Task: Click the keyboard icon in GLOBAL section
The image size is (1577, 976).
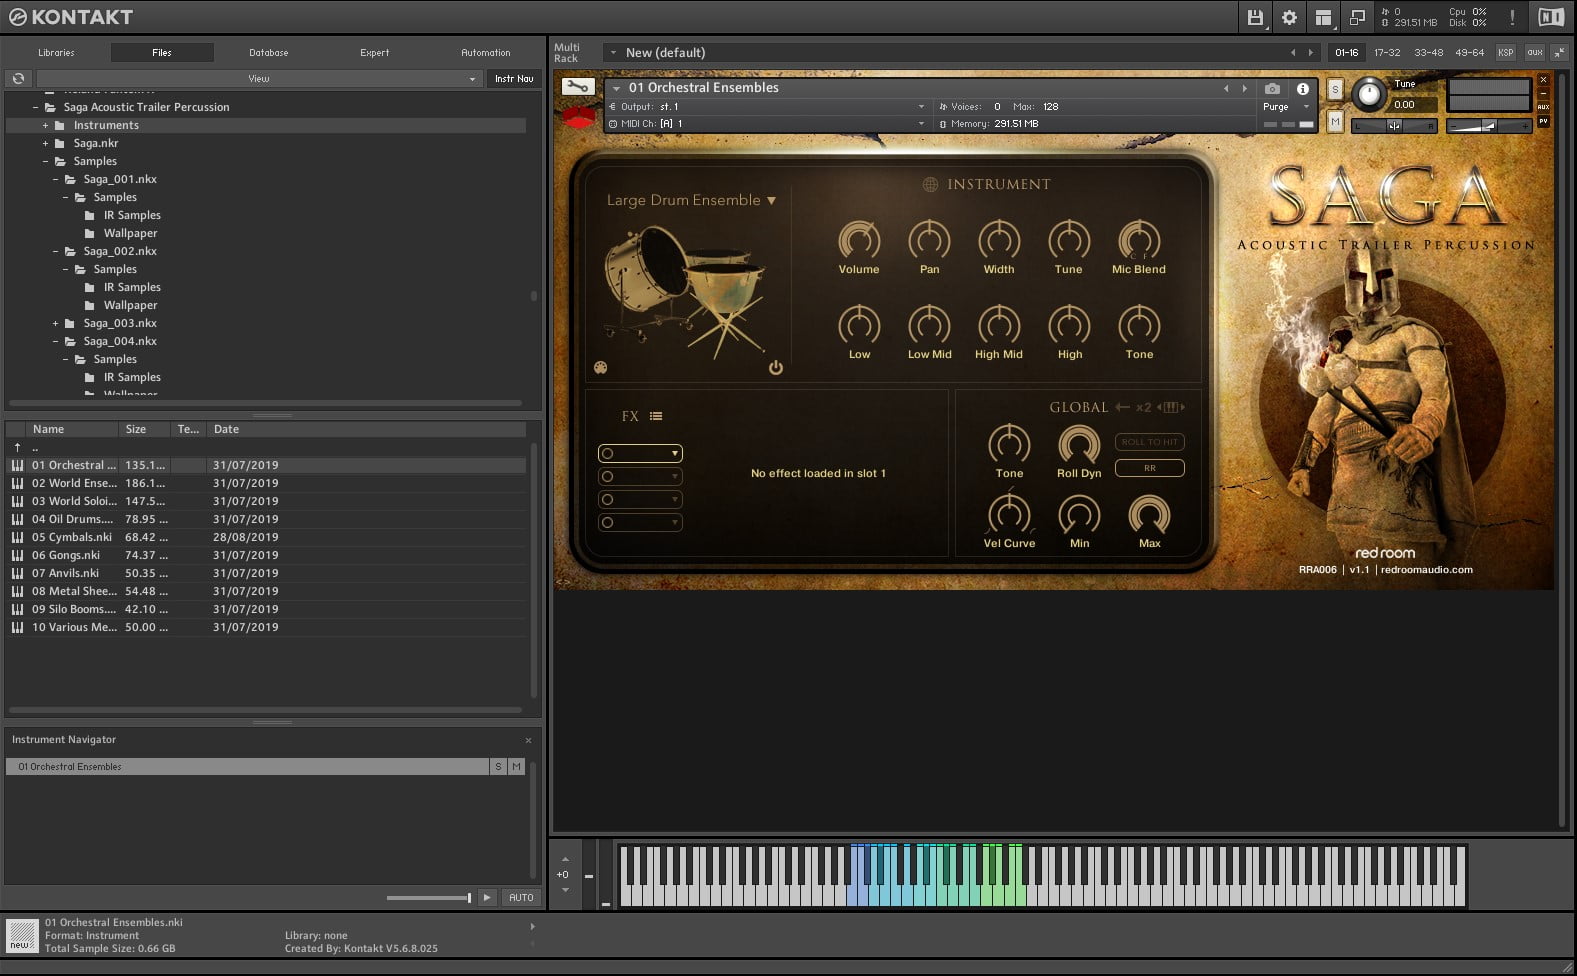Action: tap(1171, 407)
